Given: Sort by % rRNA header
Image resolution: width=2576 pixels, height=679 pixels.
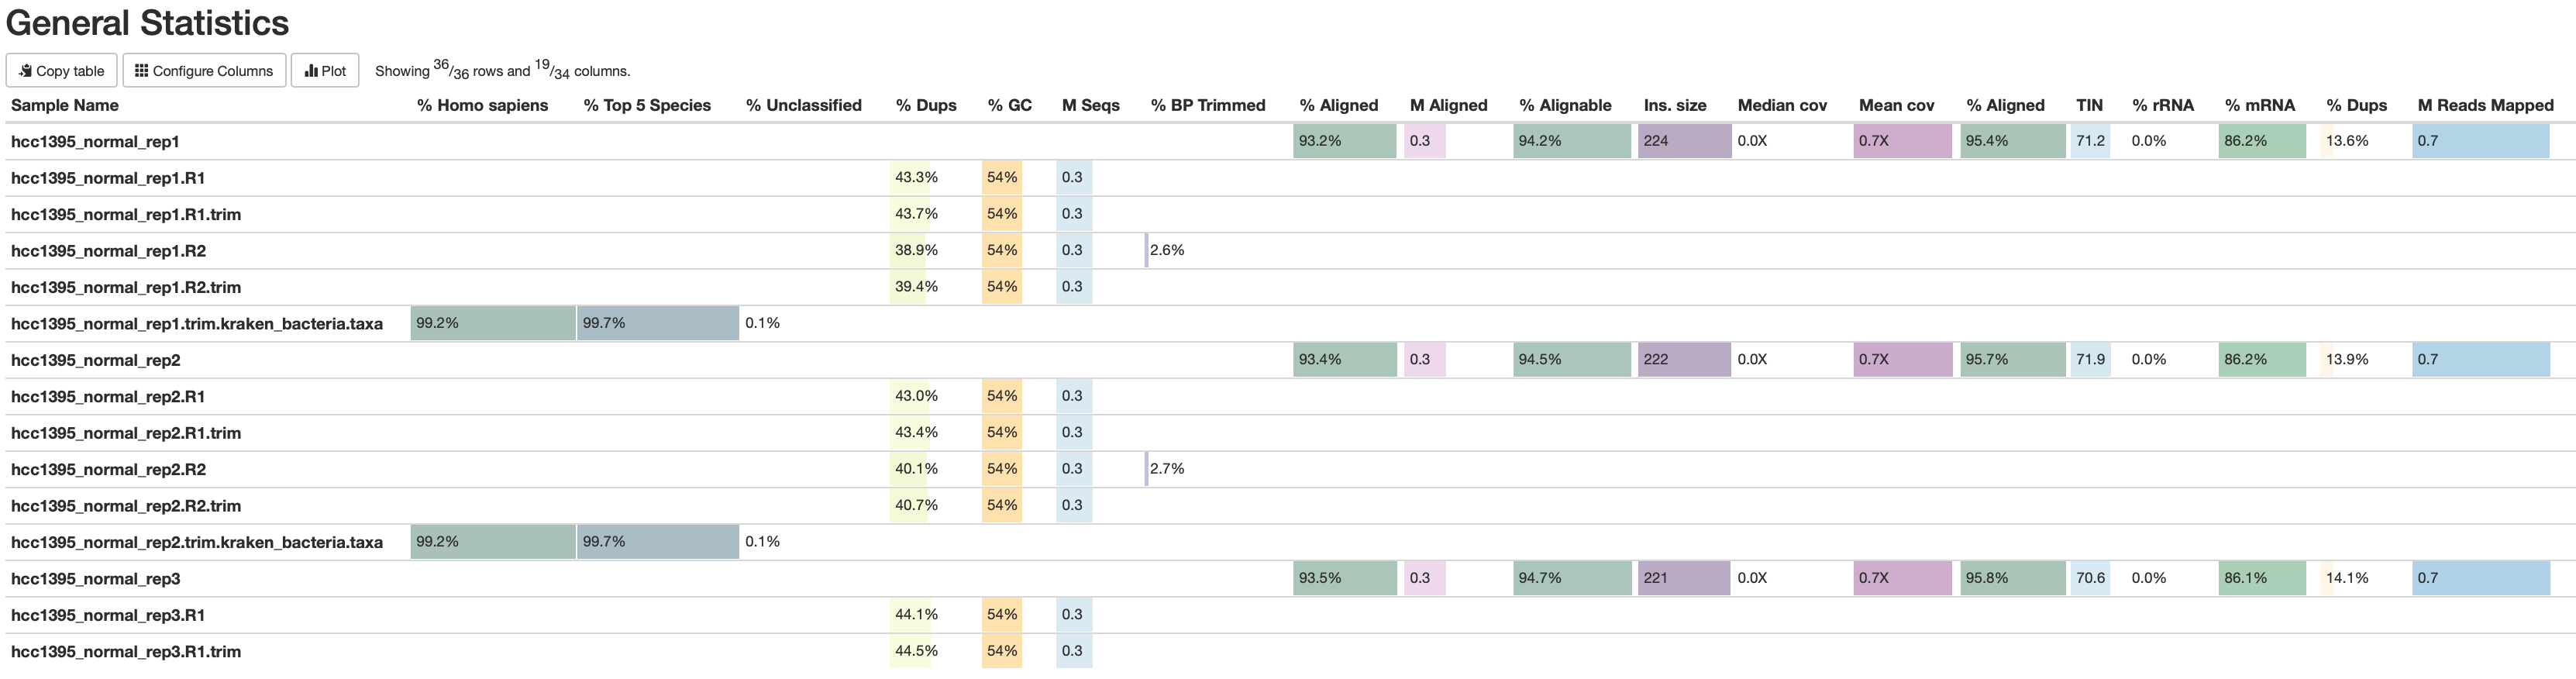Looking at the screenshot, I should pyautogui.click(x=2163, y=105).
